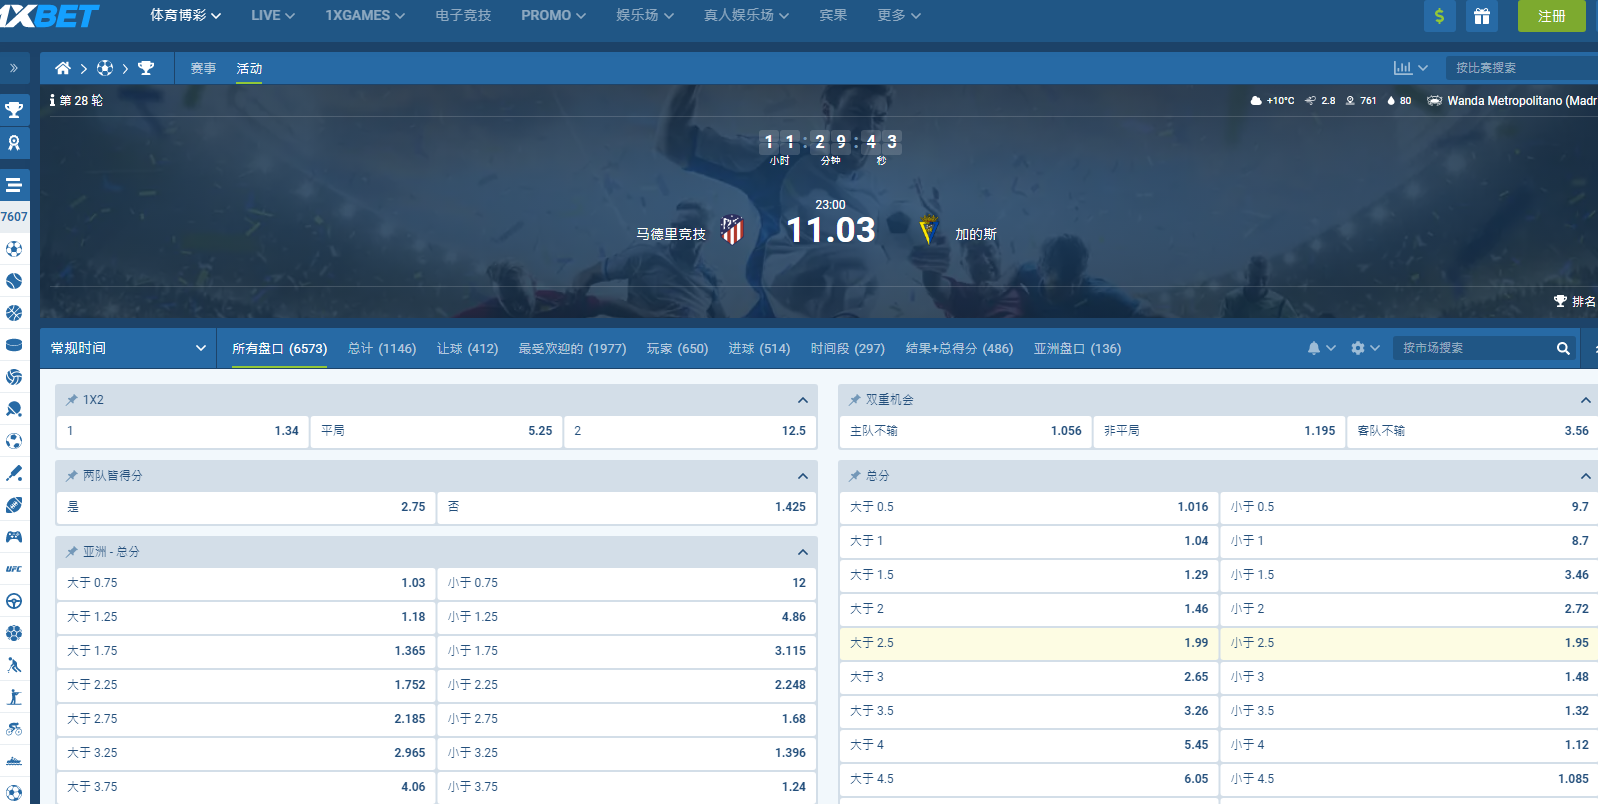This screenshot has height=804, width=1598.
Task: Click the notification bell icon
Action: tap(1314, 348)
